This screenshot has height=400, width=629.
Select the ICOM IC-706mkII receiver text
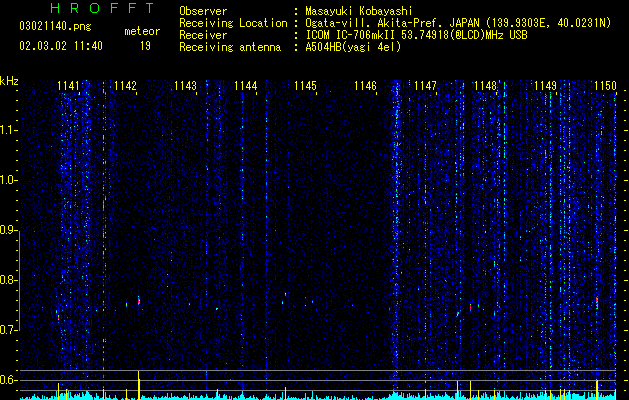pyautogui.click(x=416, y=35)
